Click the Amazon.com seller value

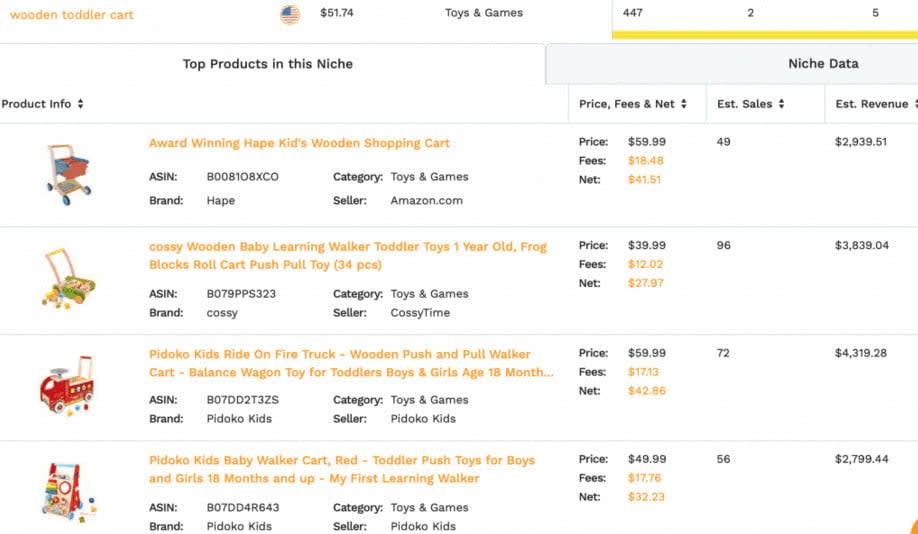[x=426, y=201]
